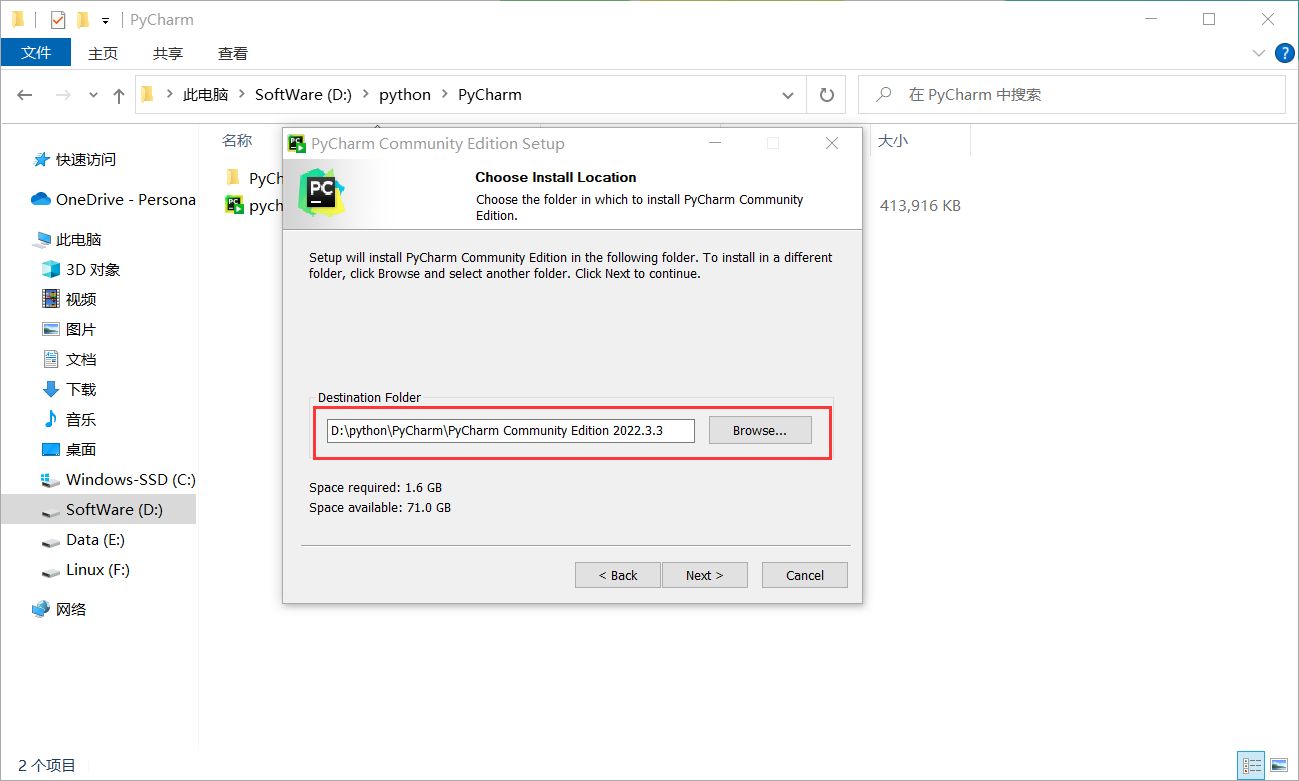Click the Destination Folder path field
Screen dimensions: 1299x781
pos(511,430)
